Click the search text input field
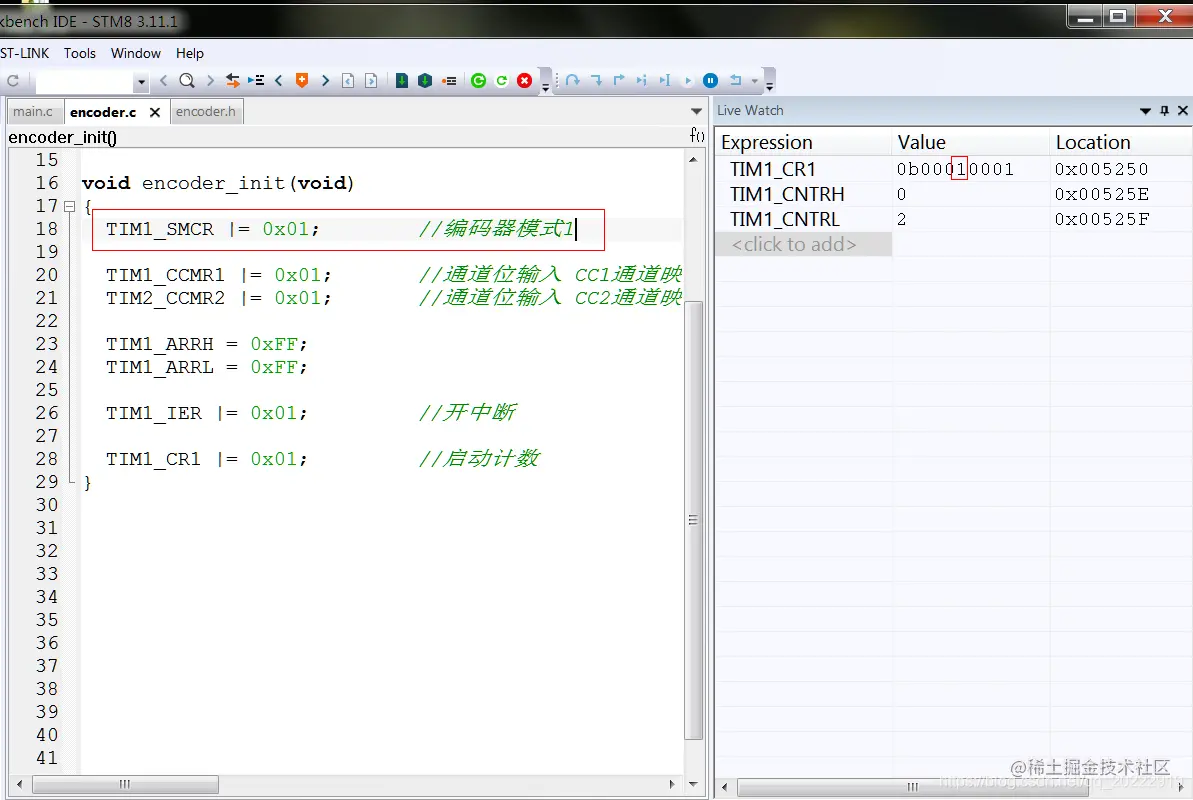The width and height of the screenshot is (1193, 800). pyautogui.click(x=84, y=81)
